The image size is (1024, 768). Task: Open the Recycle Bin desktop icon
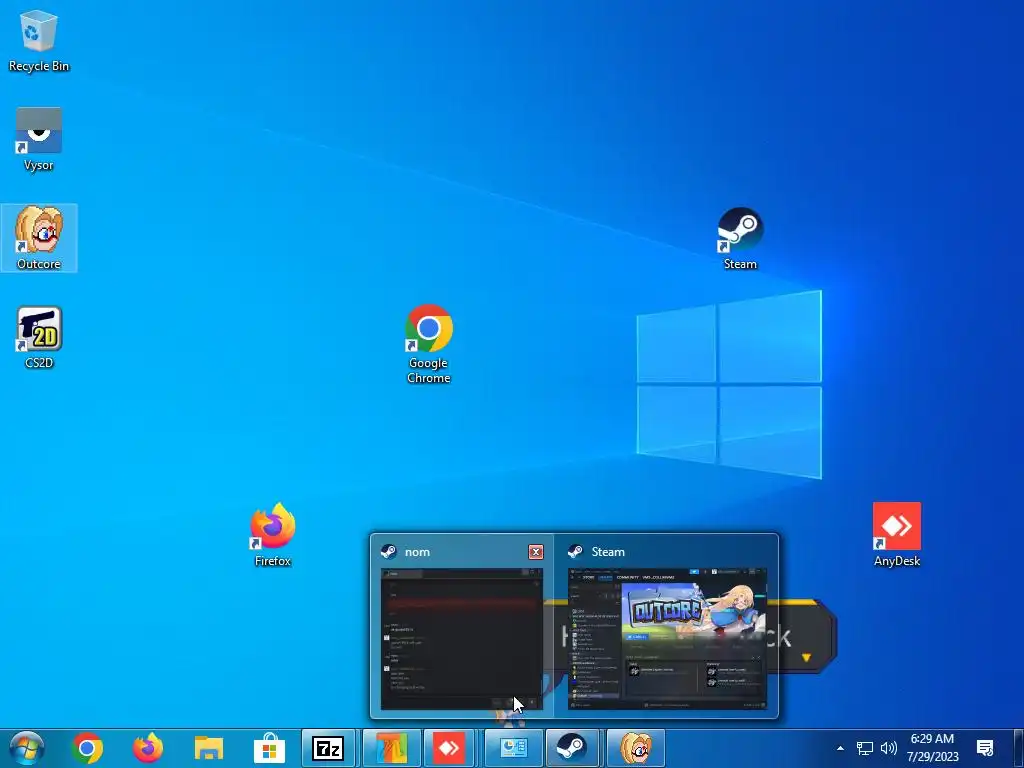point(39,40)
